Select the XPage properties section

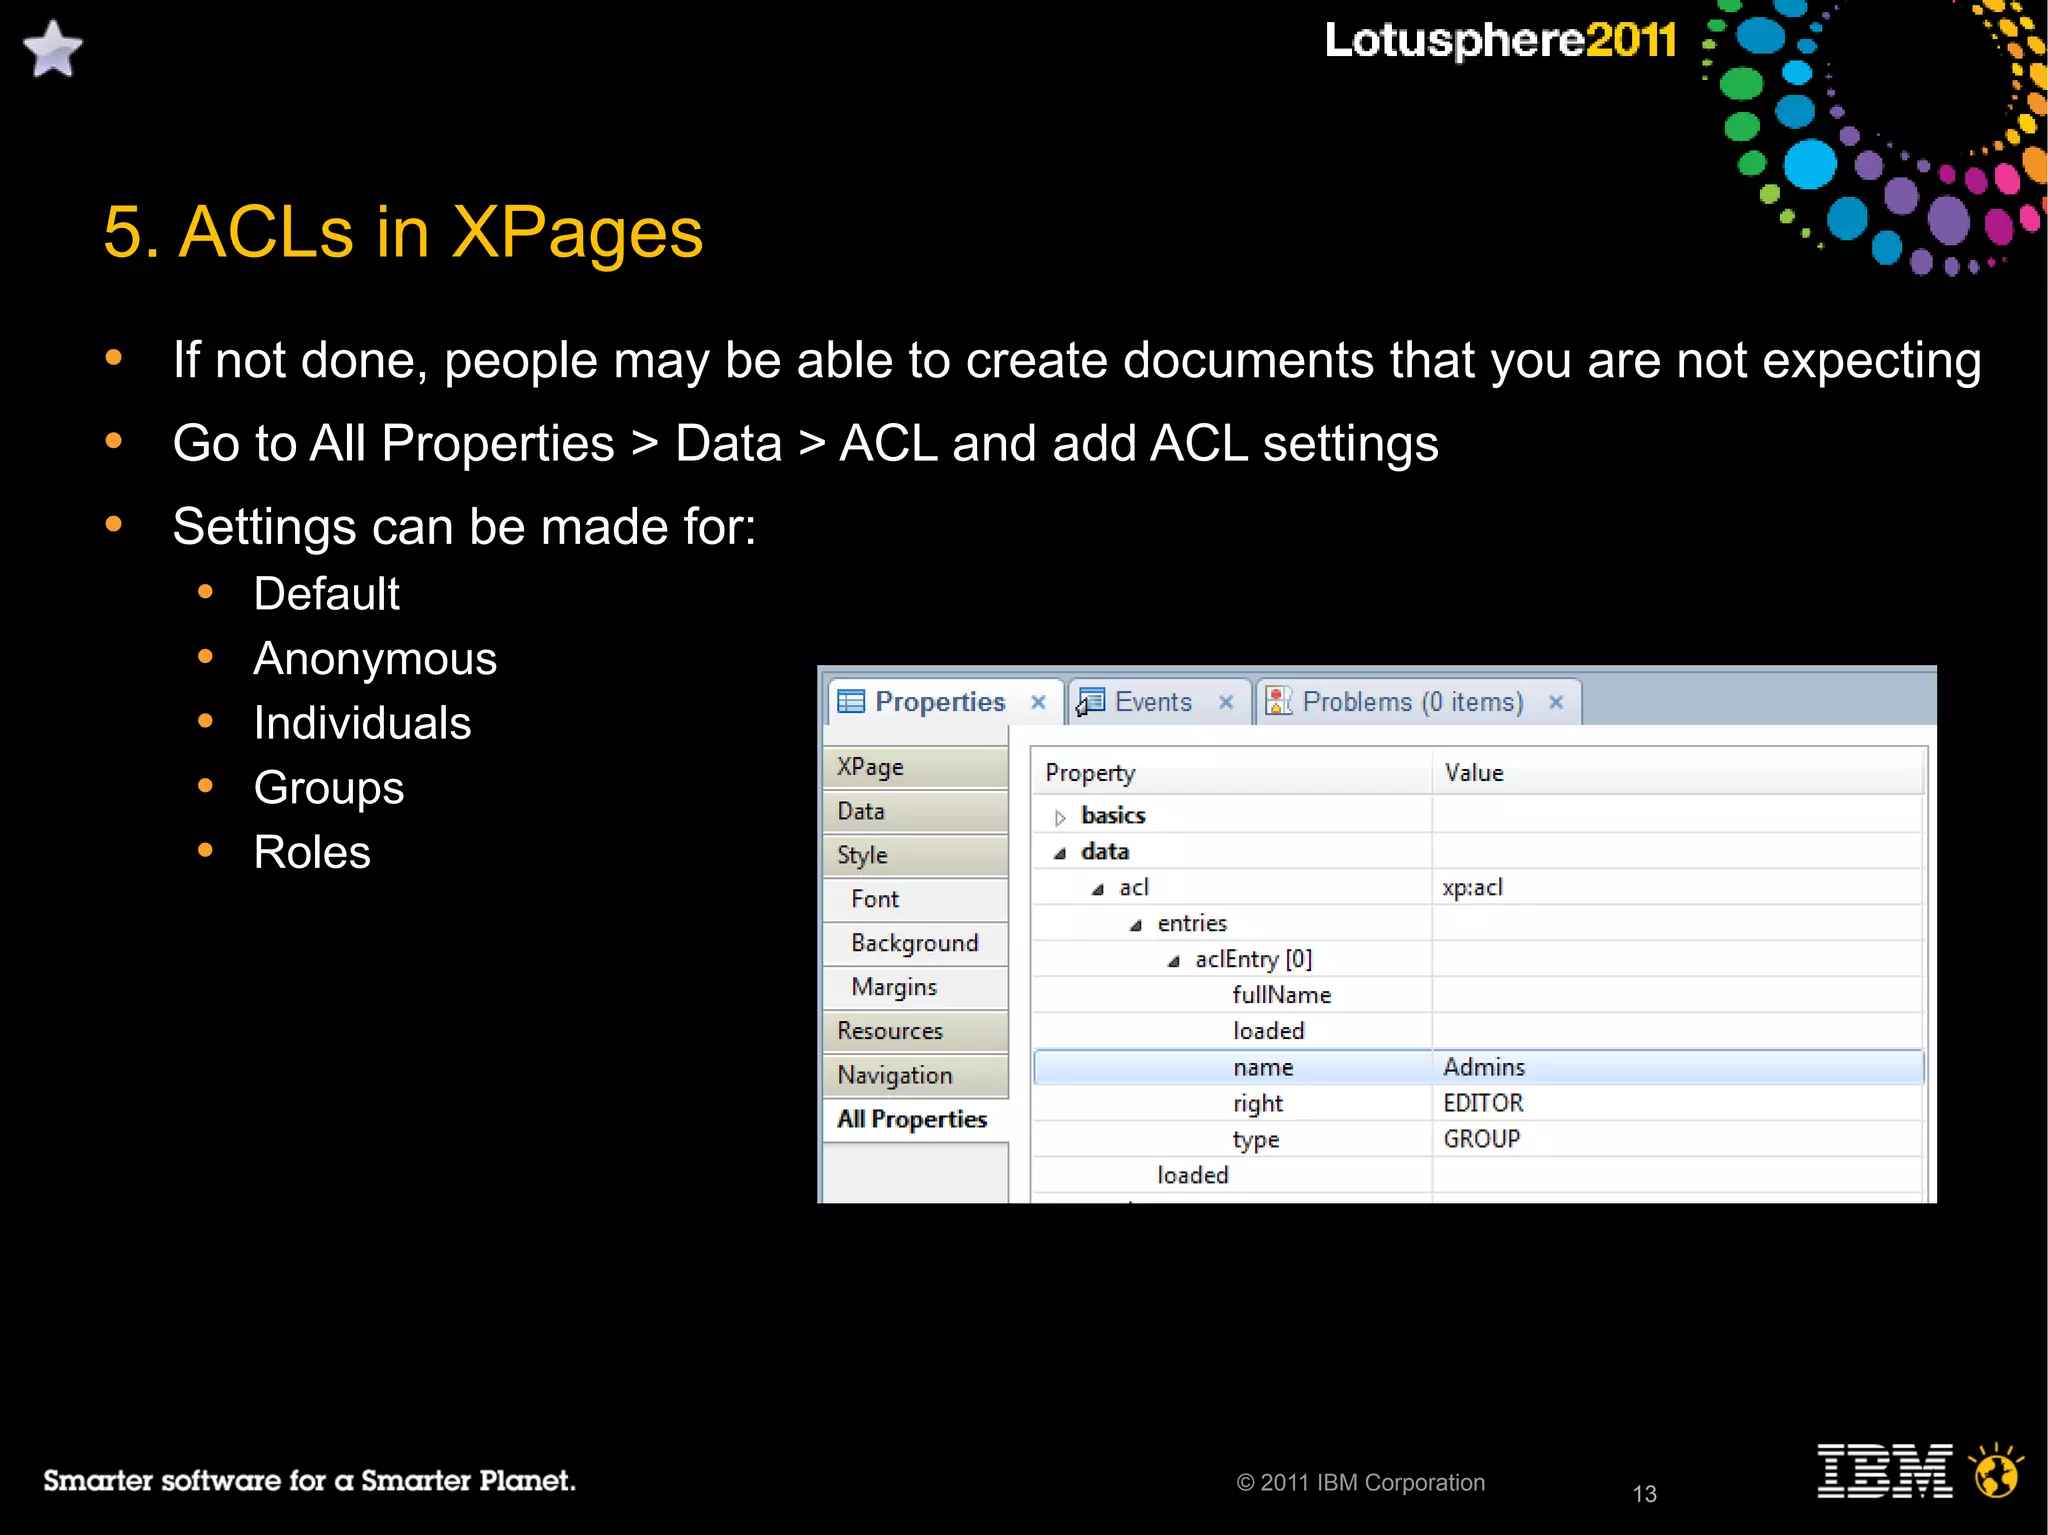tap(915, 767)
